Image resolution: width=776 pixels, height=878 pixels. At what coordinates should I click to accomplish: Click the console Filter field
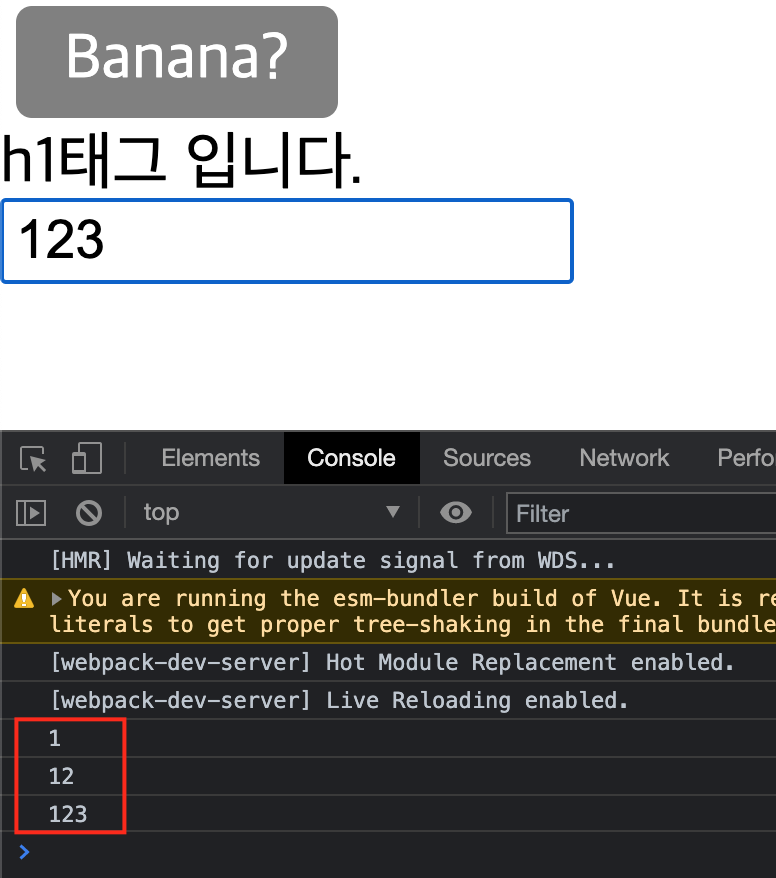point(641,513)
